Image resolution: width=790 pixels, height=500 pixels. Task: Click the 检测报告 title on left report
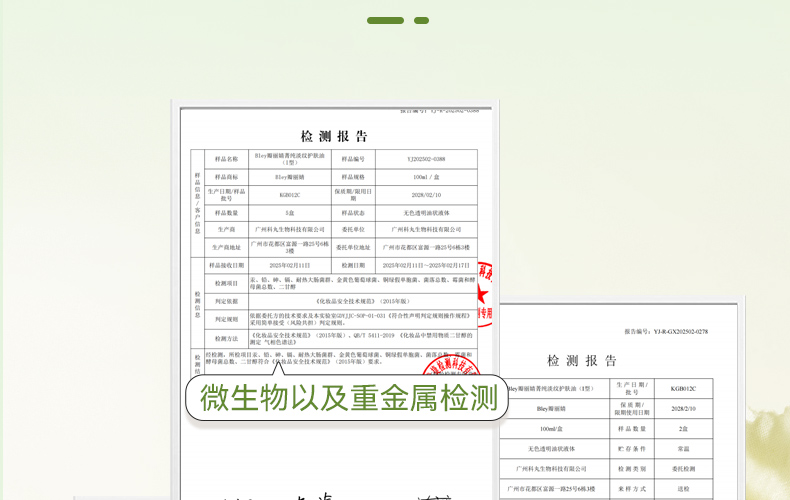pos(334,136)
